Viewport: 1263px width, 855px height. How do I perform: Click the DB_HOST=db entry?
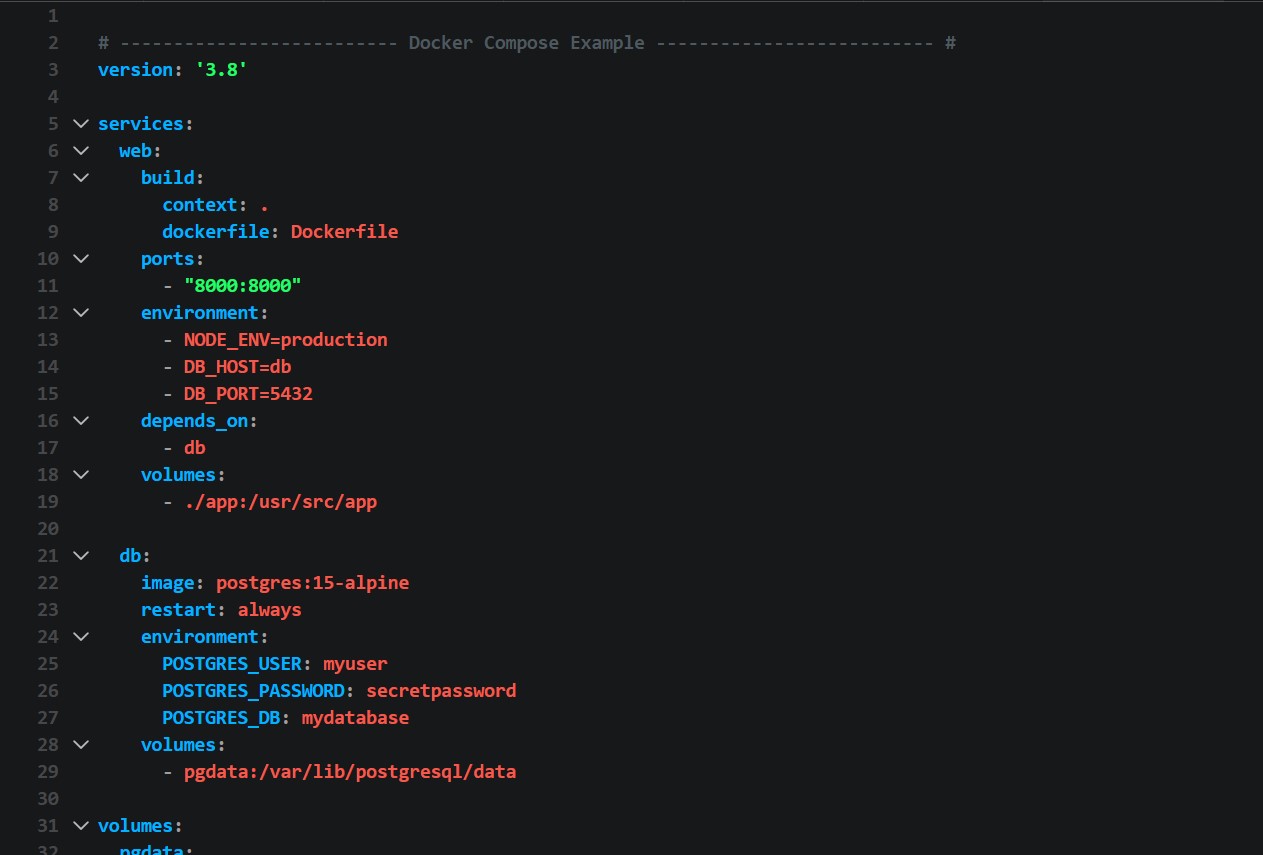(238, 367)
